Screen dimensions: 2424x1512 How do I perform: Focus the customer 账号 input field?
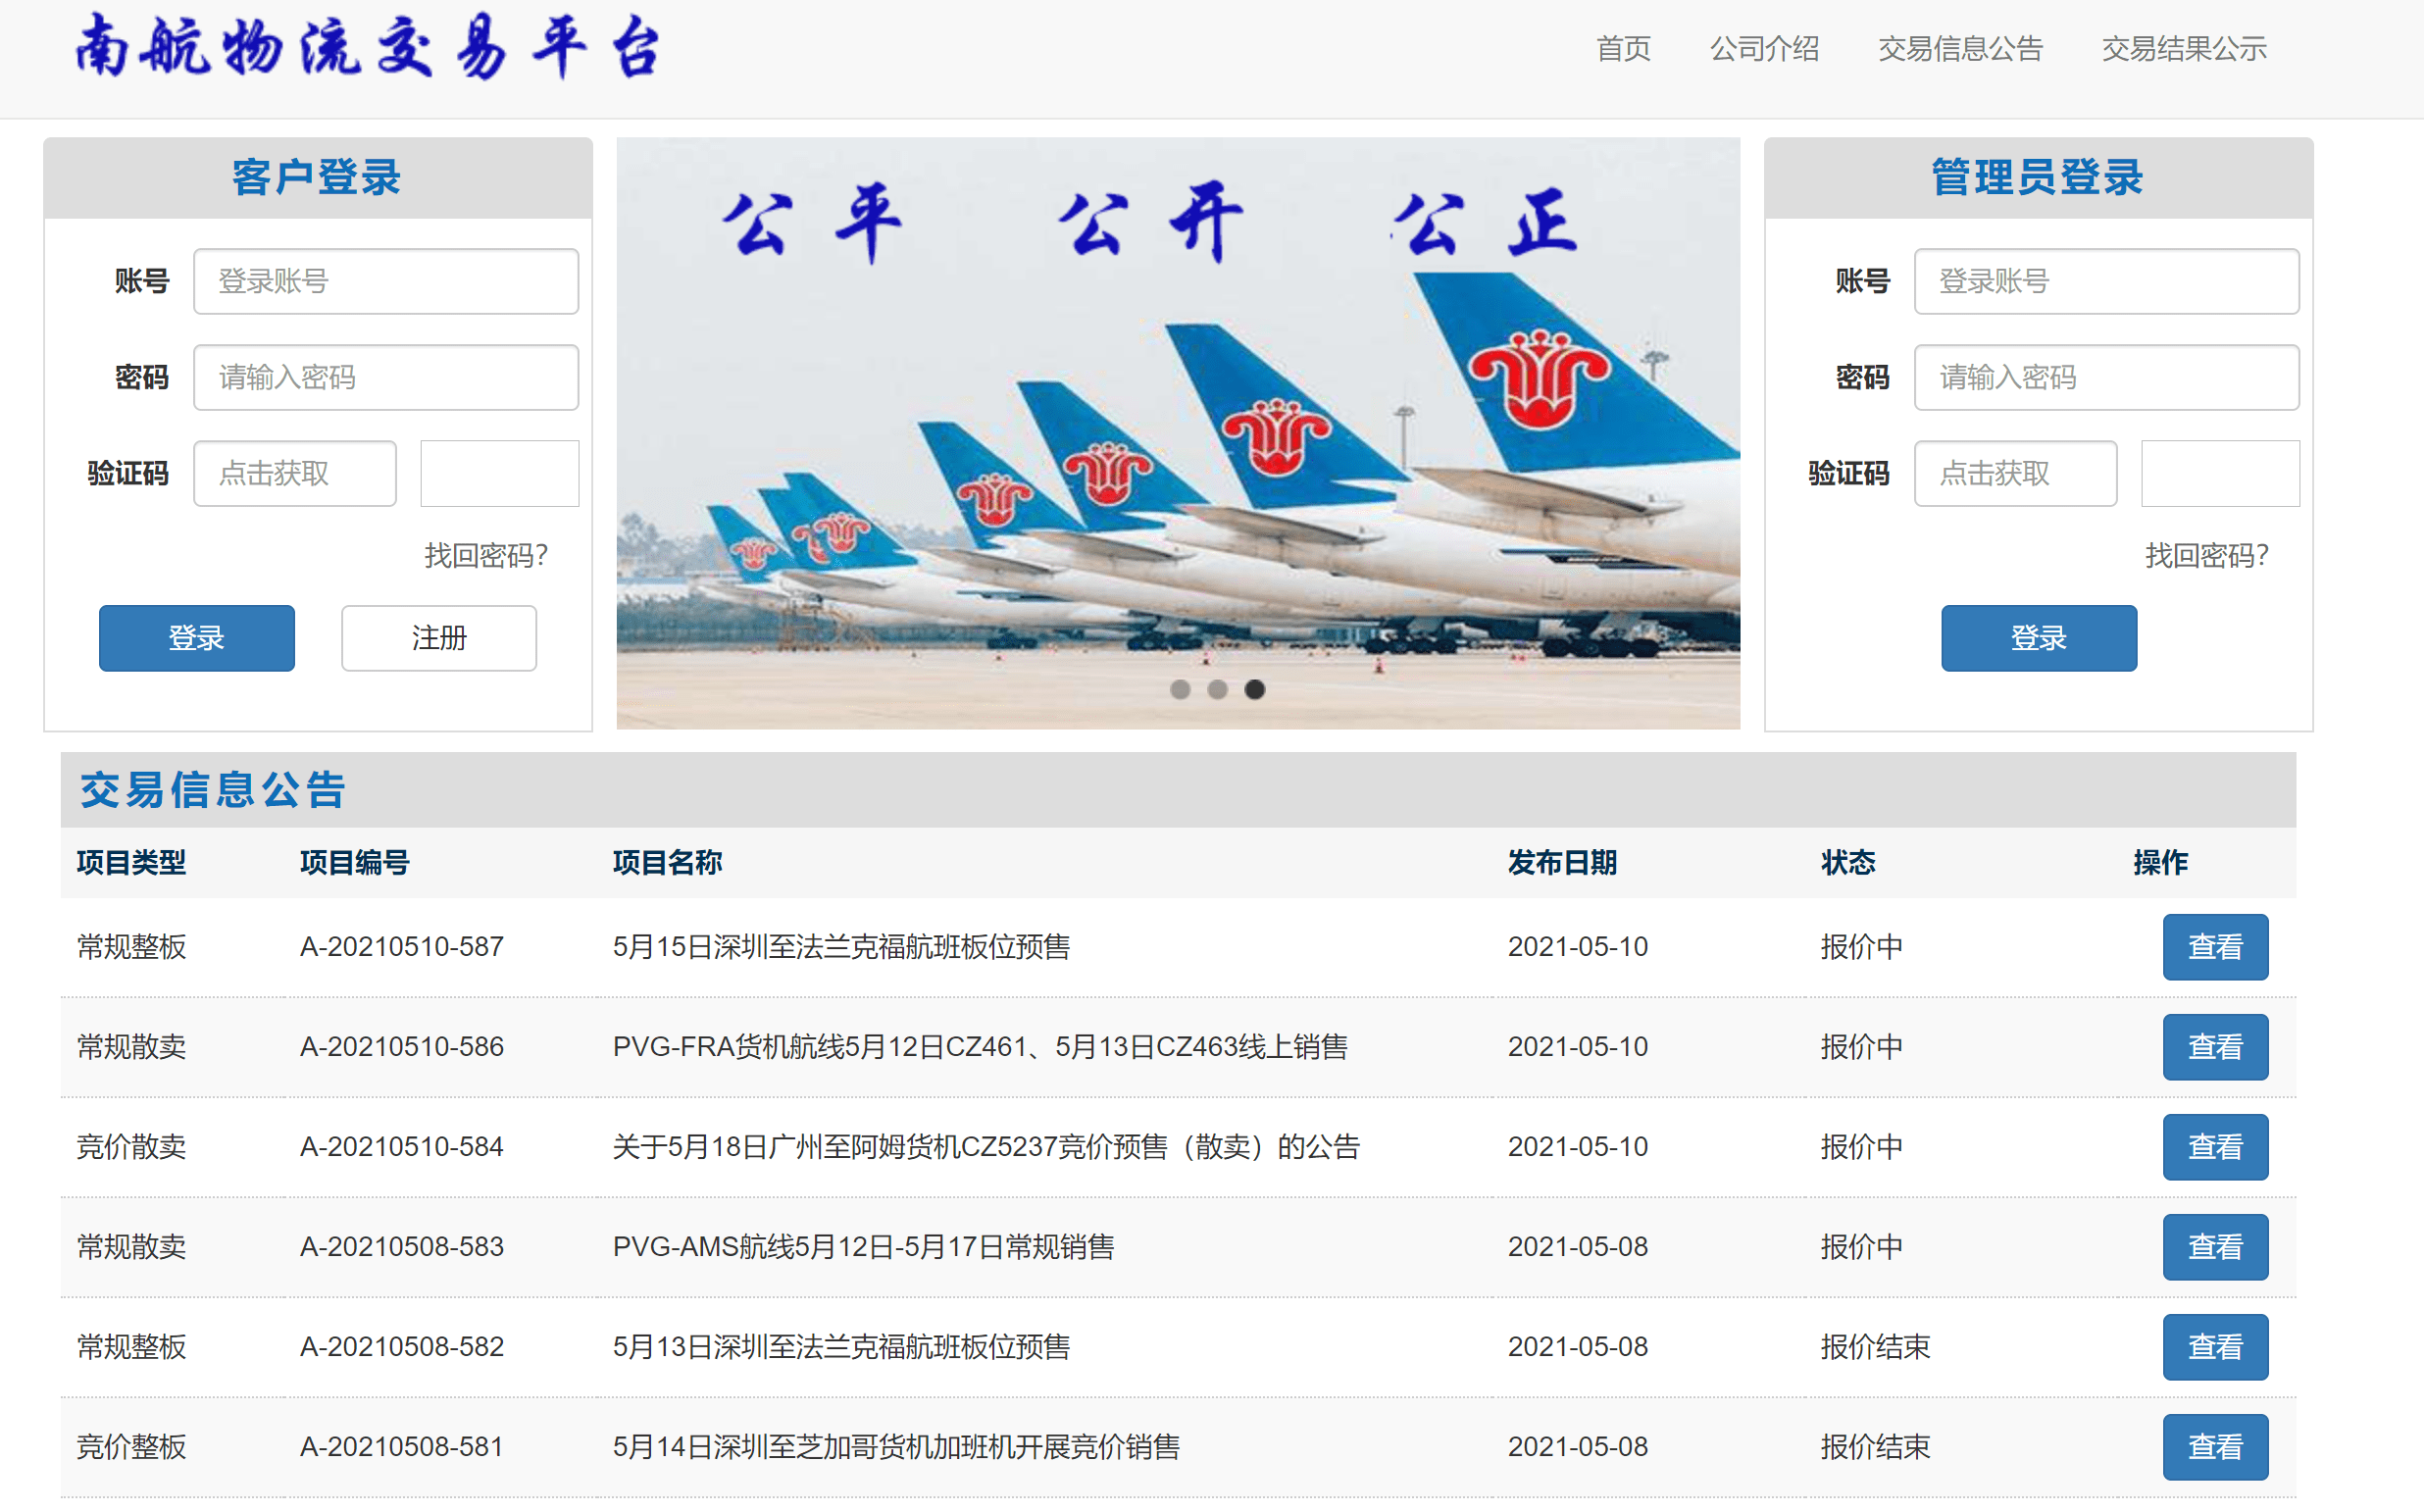click(x=386, y=281)
